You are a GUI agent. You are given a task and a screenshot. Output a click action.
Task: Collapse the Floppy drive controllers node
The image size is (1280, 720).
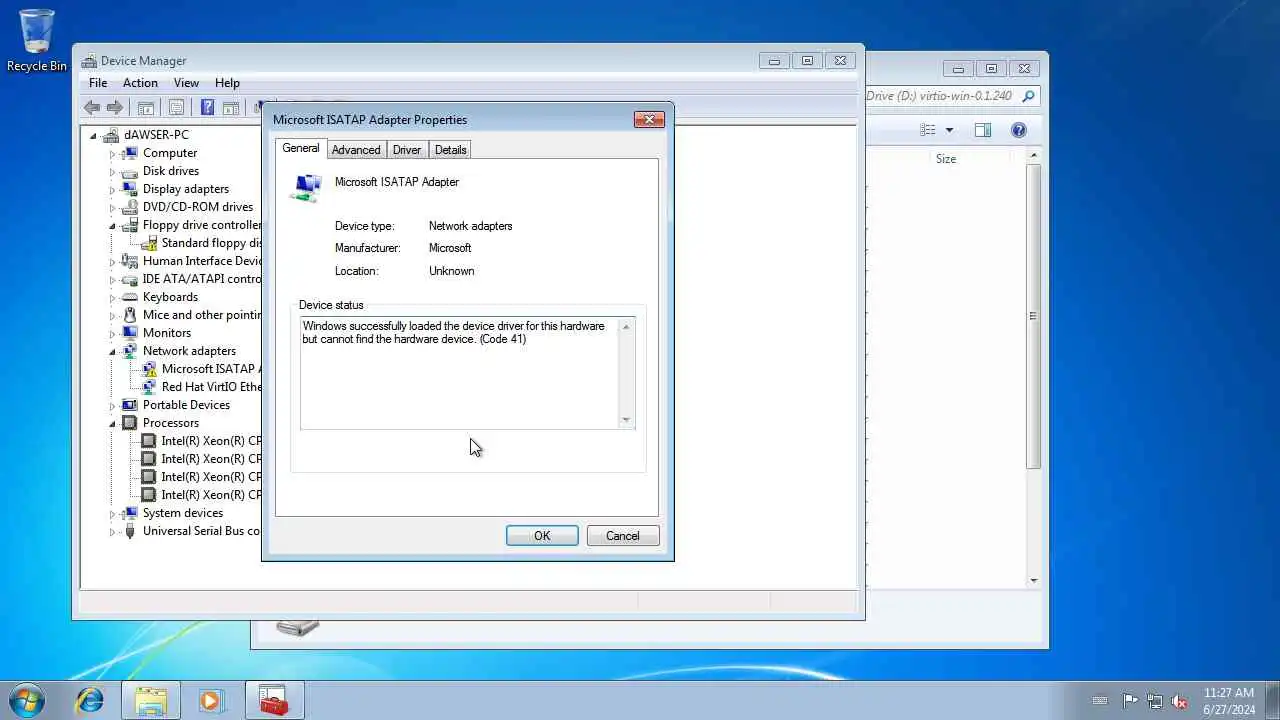(x=112, y=225)
